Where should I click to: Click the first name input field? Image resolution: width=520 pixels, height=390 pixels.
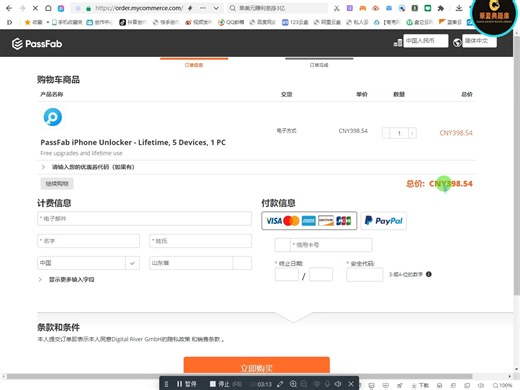88,241
